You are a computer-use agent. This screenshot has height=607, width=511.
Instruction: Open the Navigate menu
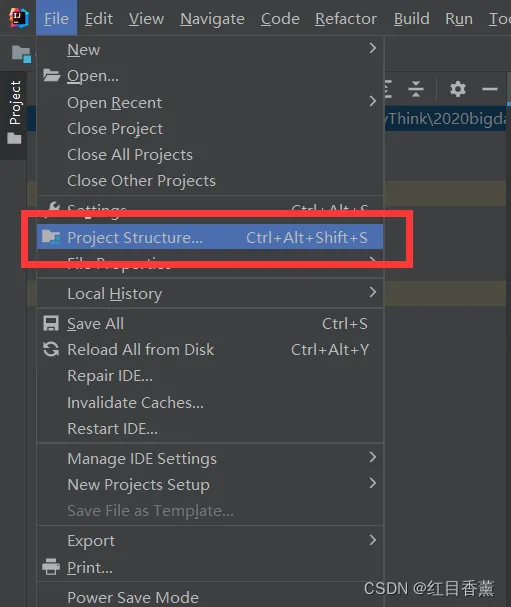pos(212,19)
